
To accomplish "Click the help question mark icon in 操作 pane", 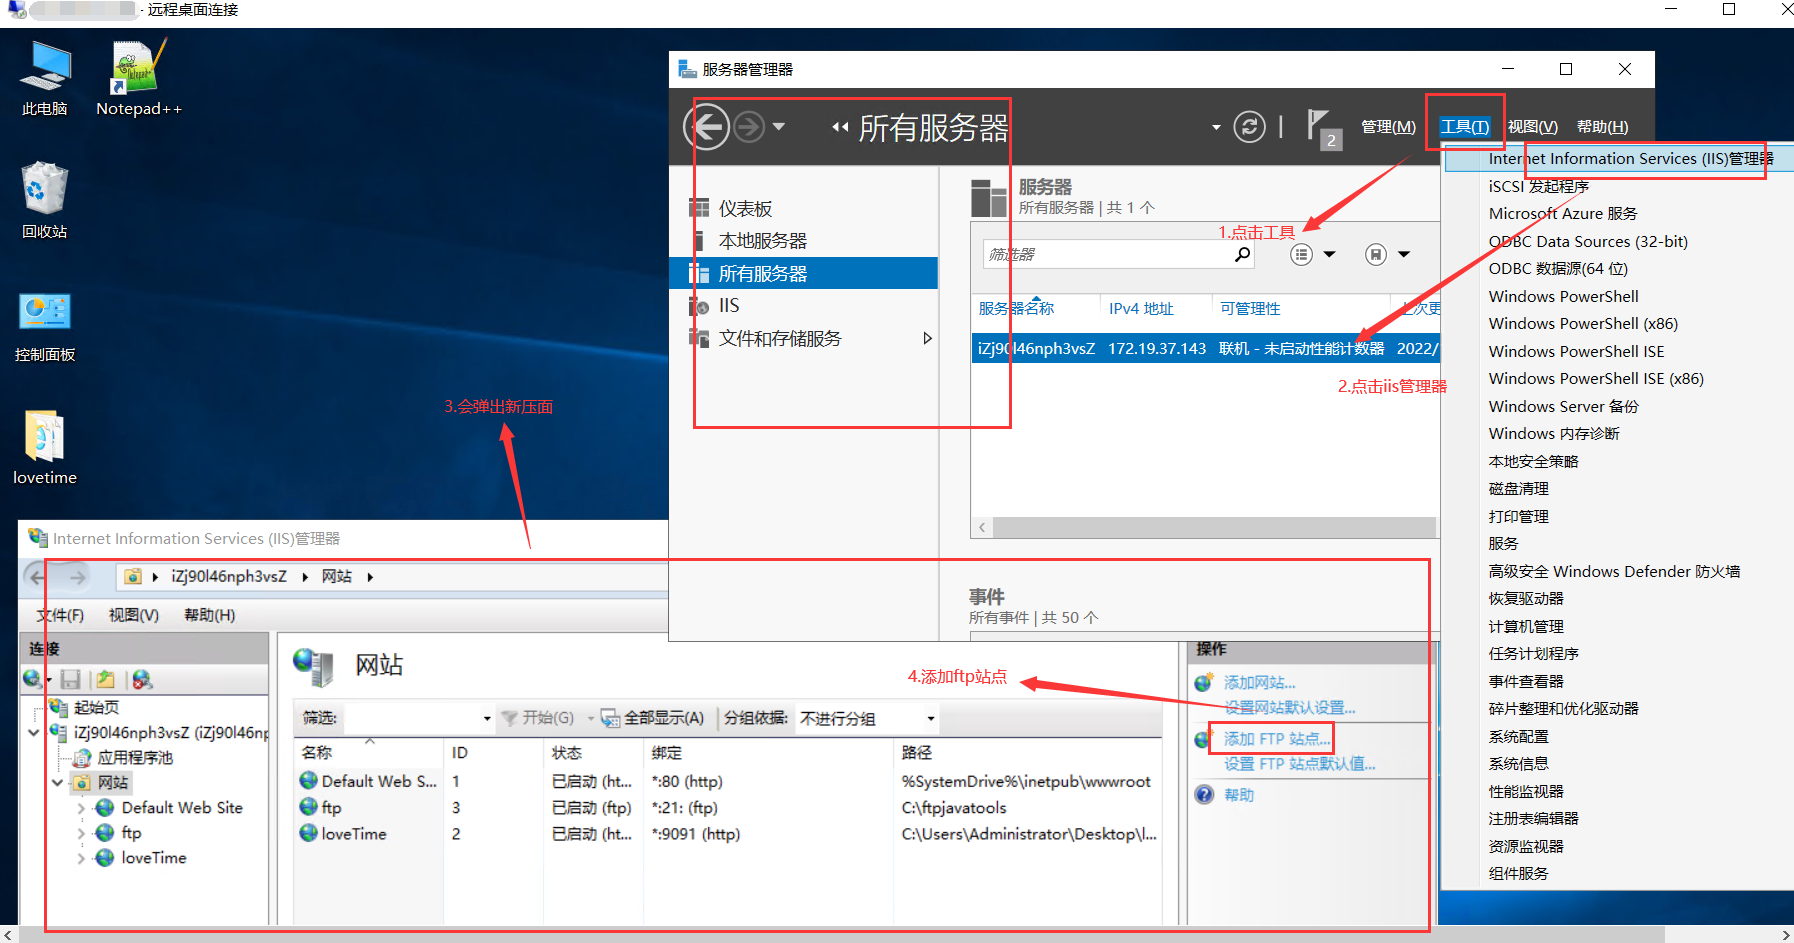I will click(x=1203, y=794).
